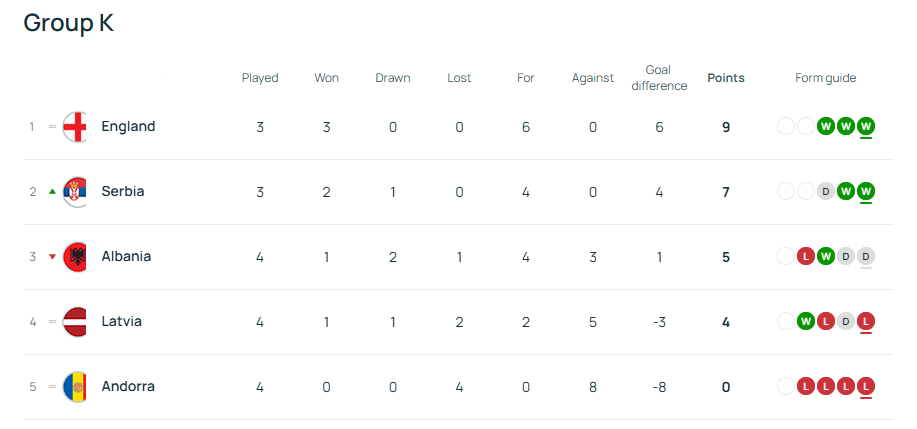Click the Latvia flag icon

pyautogui.click(x=75, y=322)
